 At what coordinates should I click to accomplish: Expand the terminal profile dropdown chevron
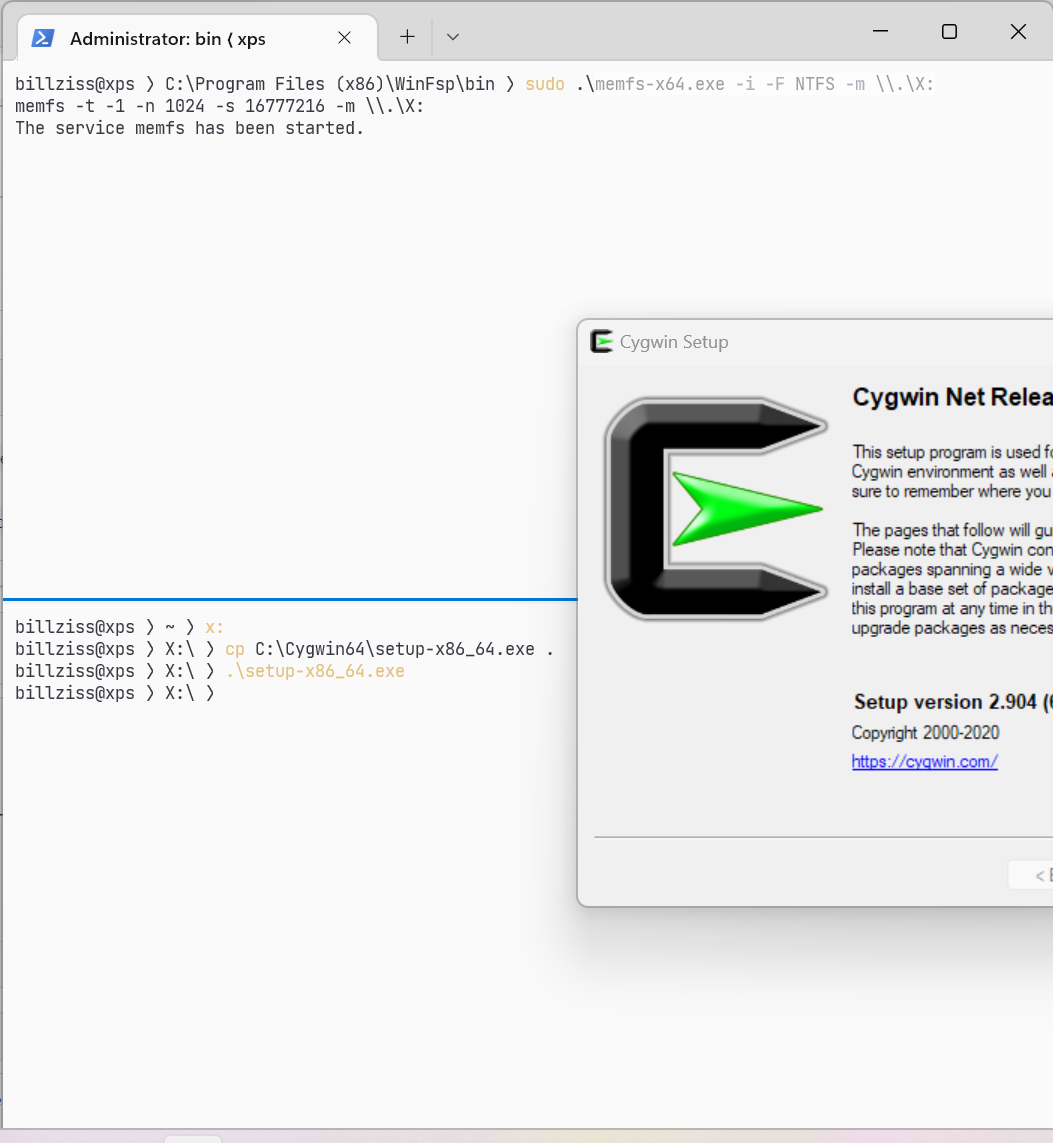pyautogui.click(x=453, y=37)
